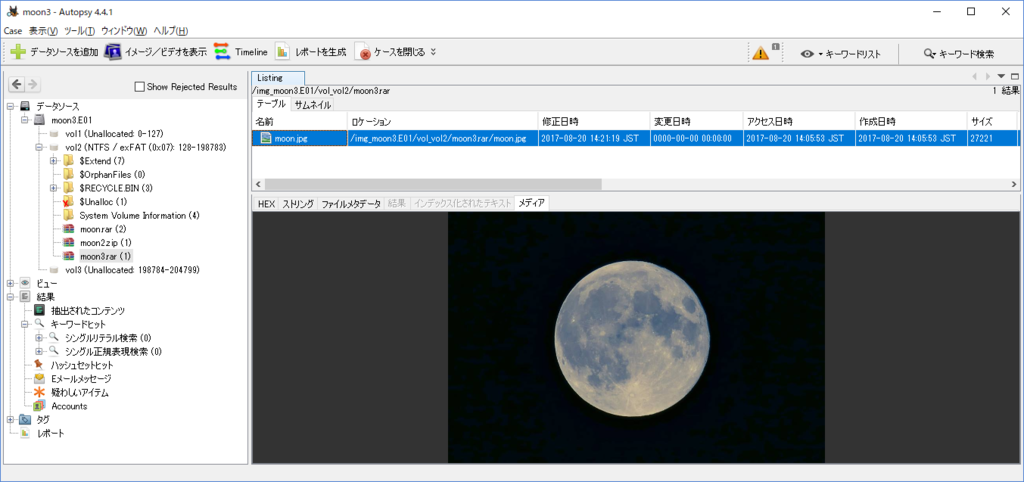
Task: Open the ツール(T) menu
Action: coord(80,31)
